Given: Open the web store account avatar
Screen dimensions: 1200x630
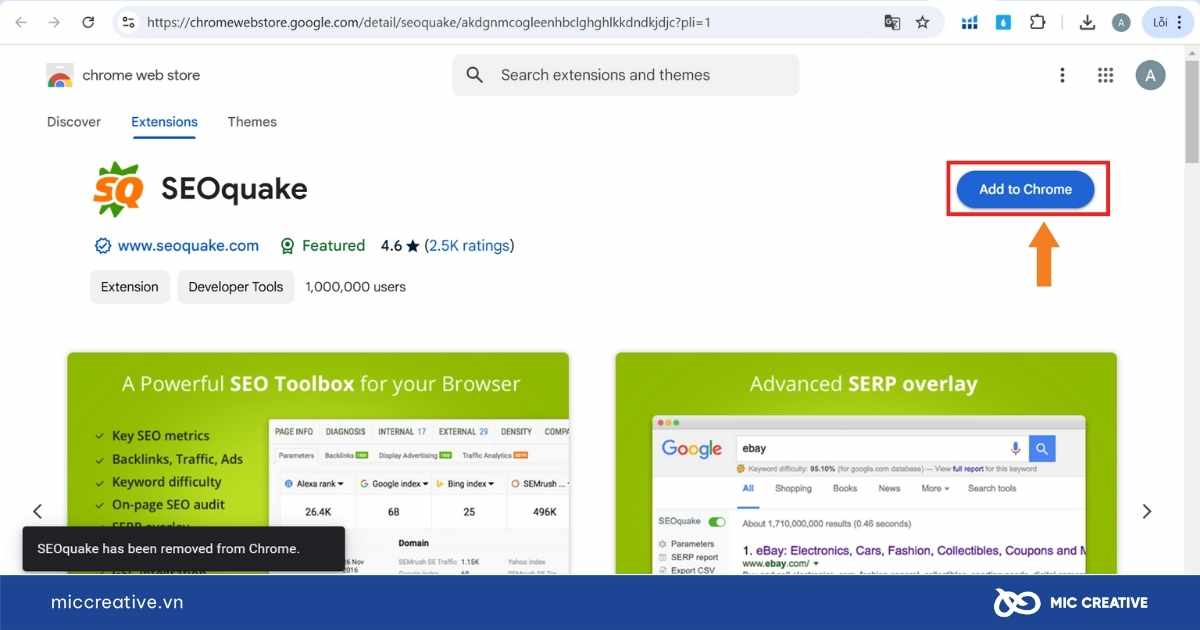Looking at the screenshot, I should 1150,75.
